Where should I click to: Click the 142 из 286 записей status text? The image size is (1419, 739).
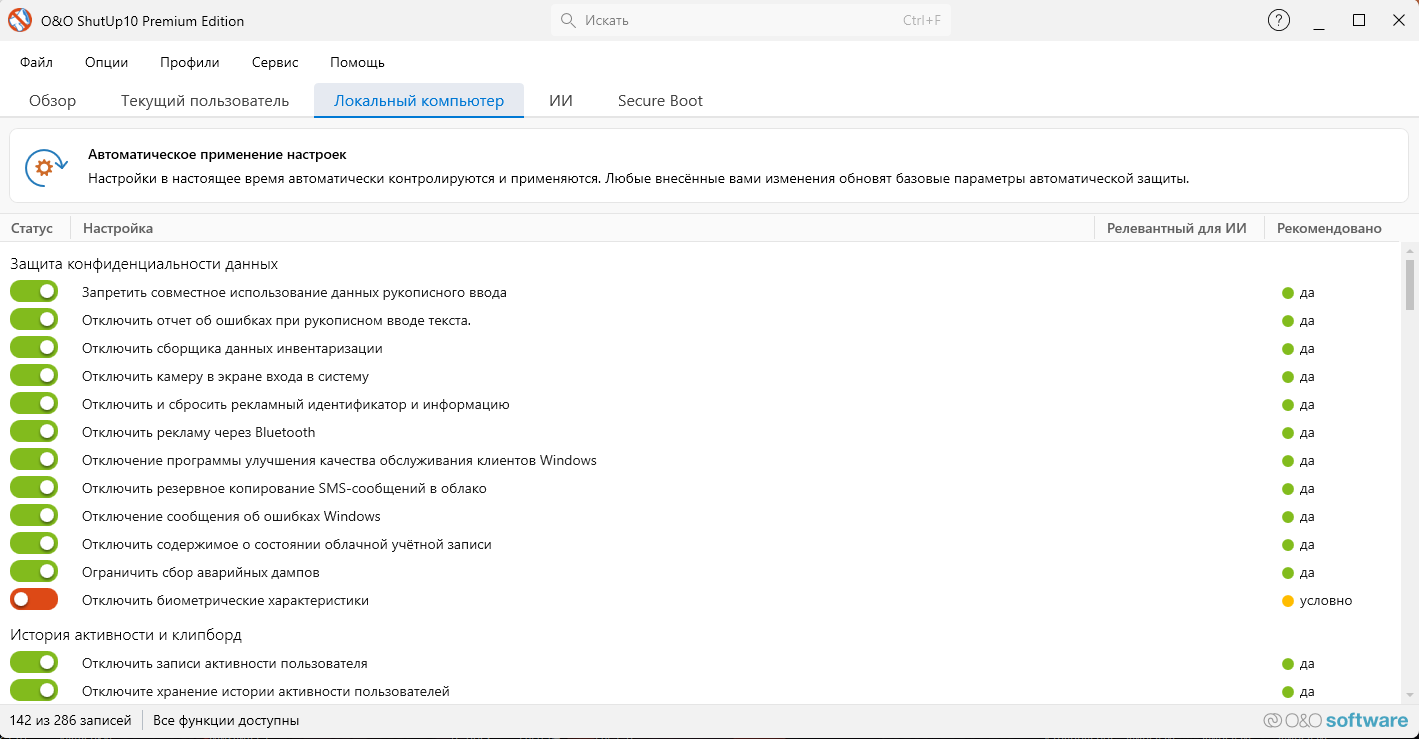coord(71,720)
